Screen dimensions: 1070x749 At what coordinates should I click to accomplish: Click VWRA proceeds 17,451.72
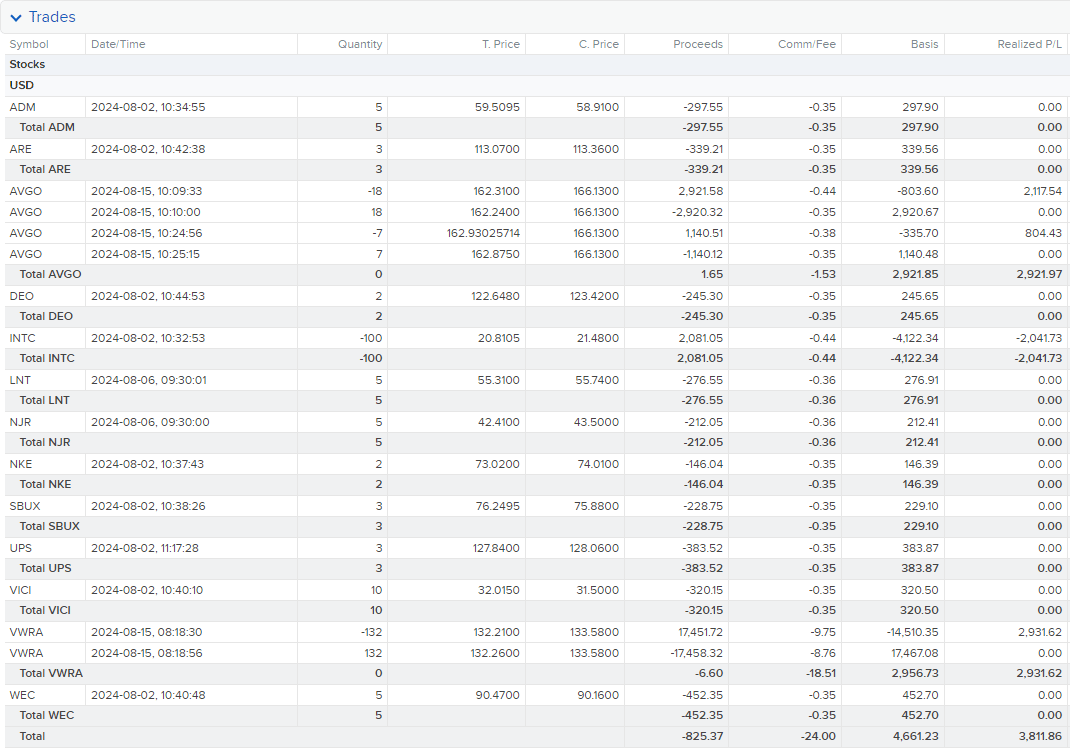pyautogui.click(x=700, y=632)
